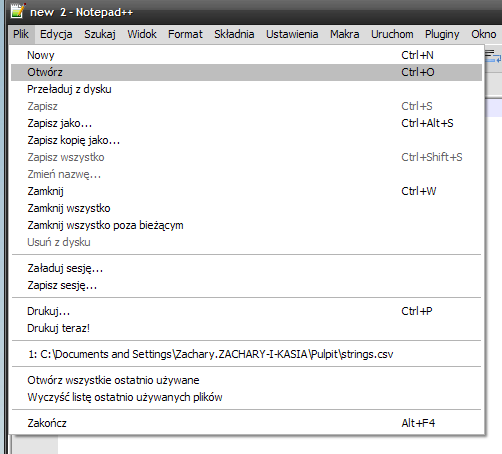The image size is (502, 454).
Task: Choose Zamknij to close the file
Action: coord(246,191)
